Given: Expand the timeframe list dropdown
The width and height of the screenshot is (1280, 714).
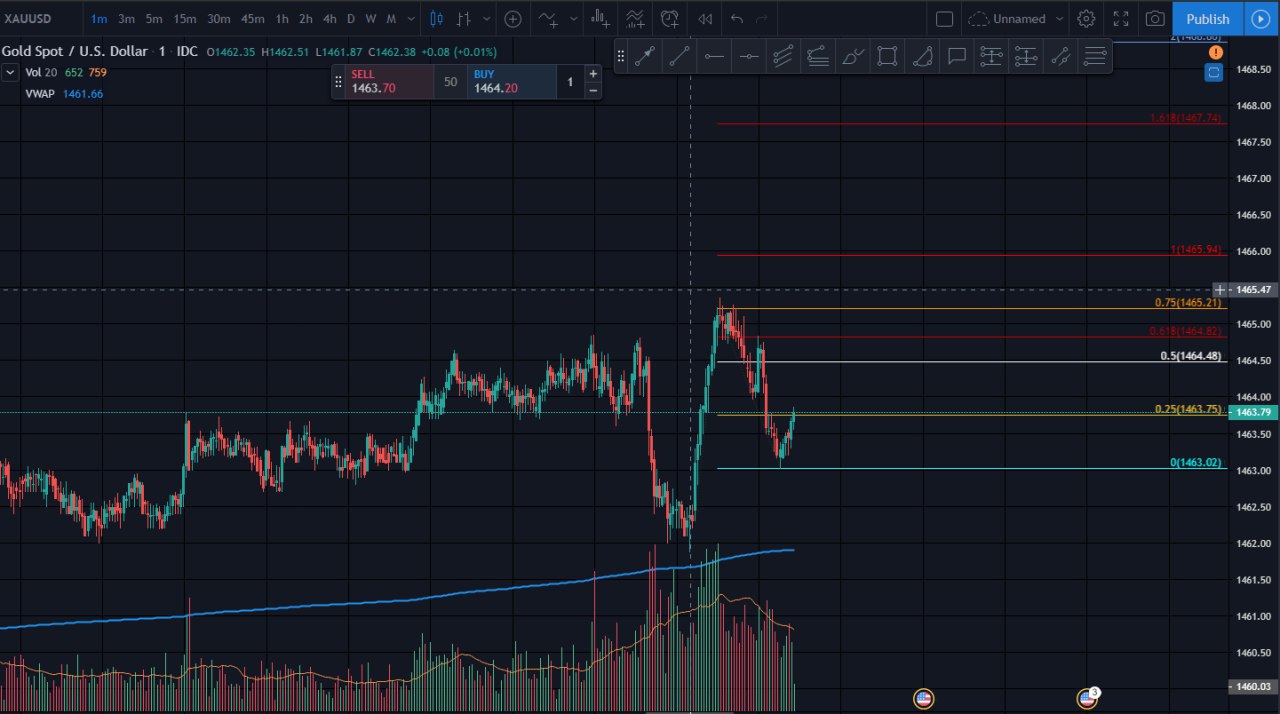Looking at the screenshot, I should [x=411, y=19].
